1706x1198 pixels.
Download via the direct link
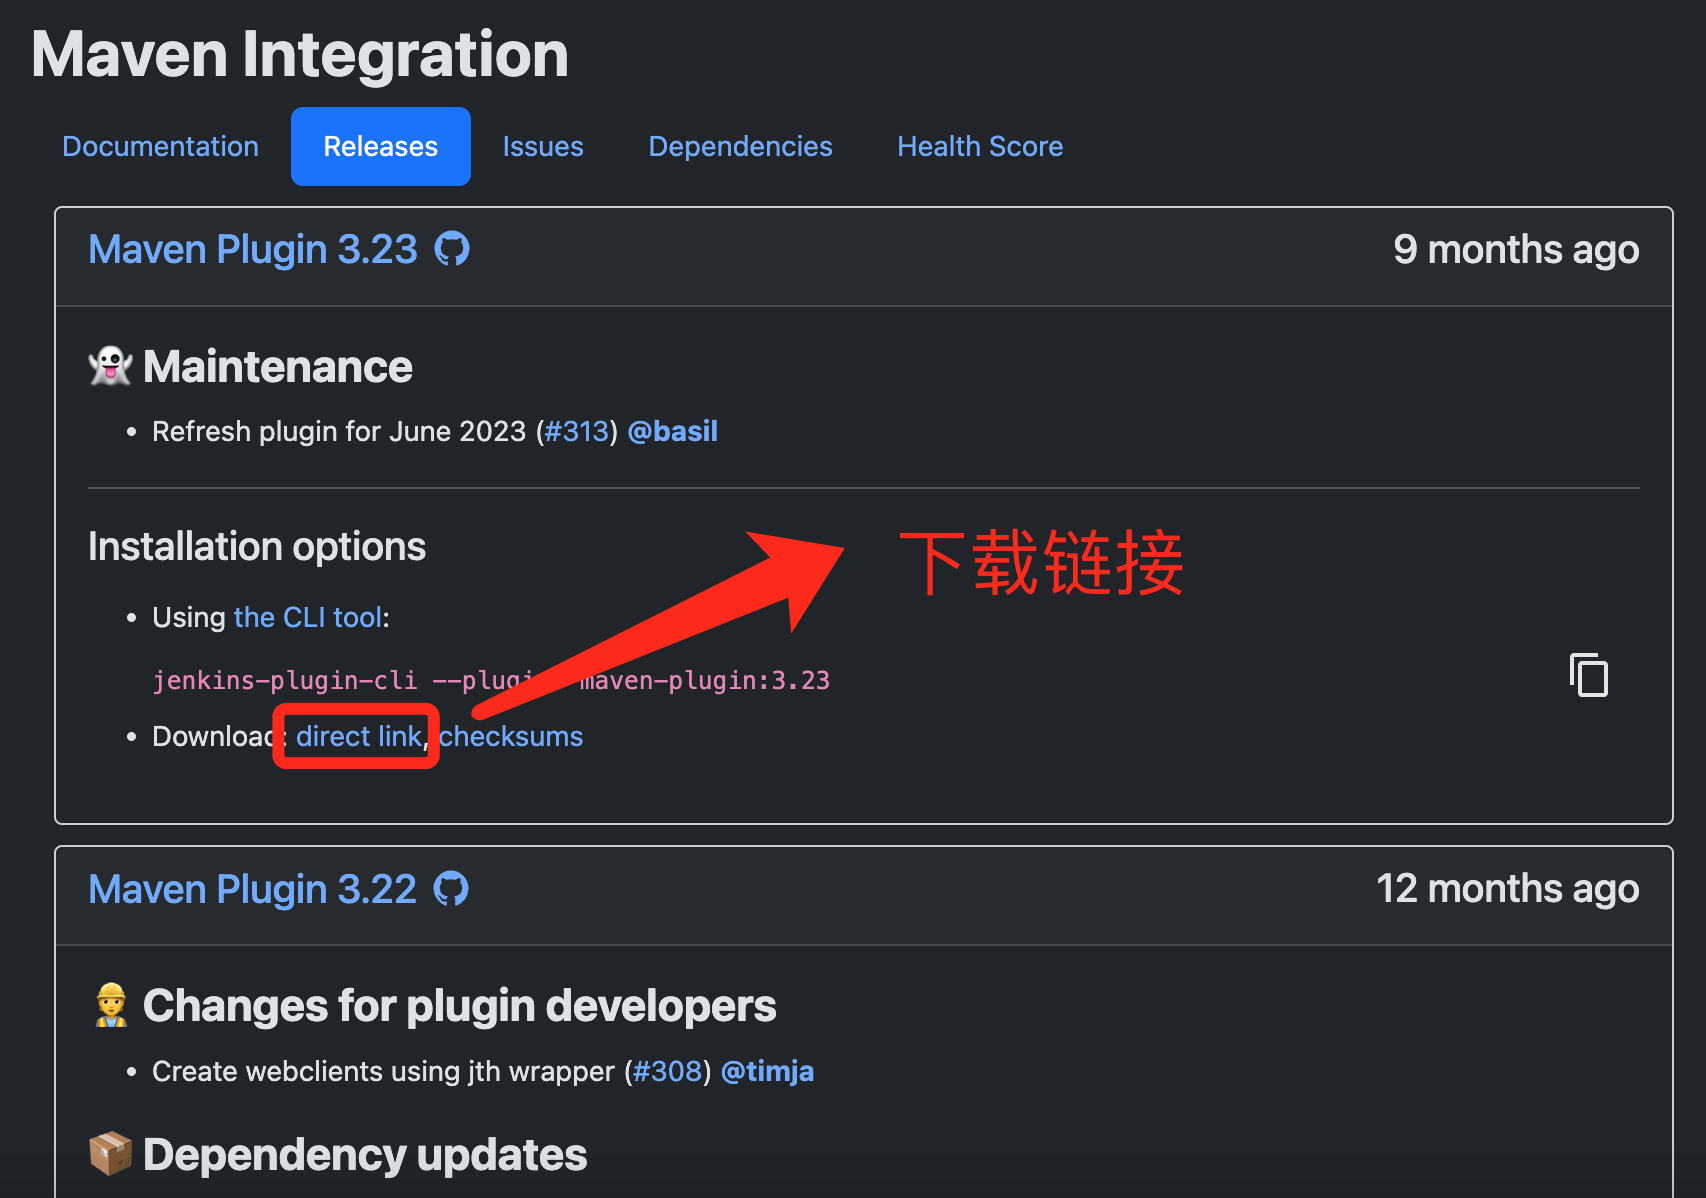358,737
